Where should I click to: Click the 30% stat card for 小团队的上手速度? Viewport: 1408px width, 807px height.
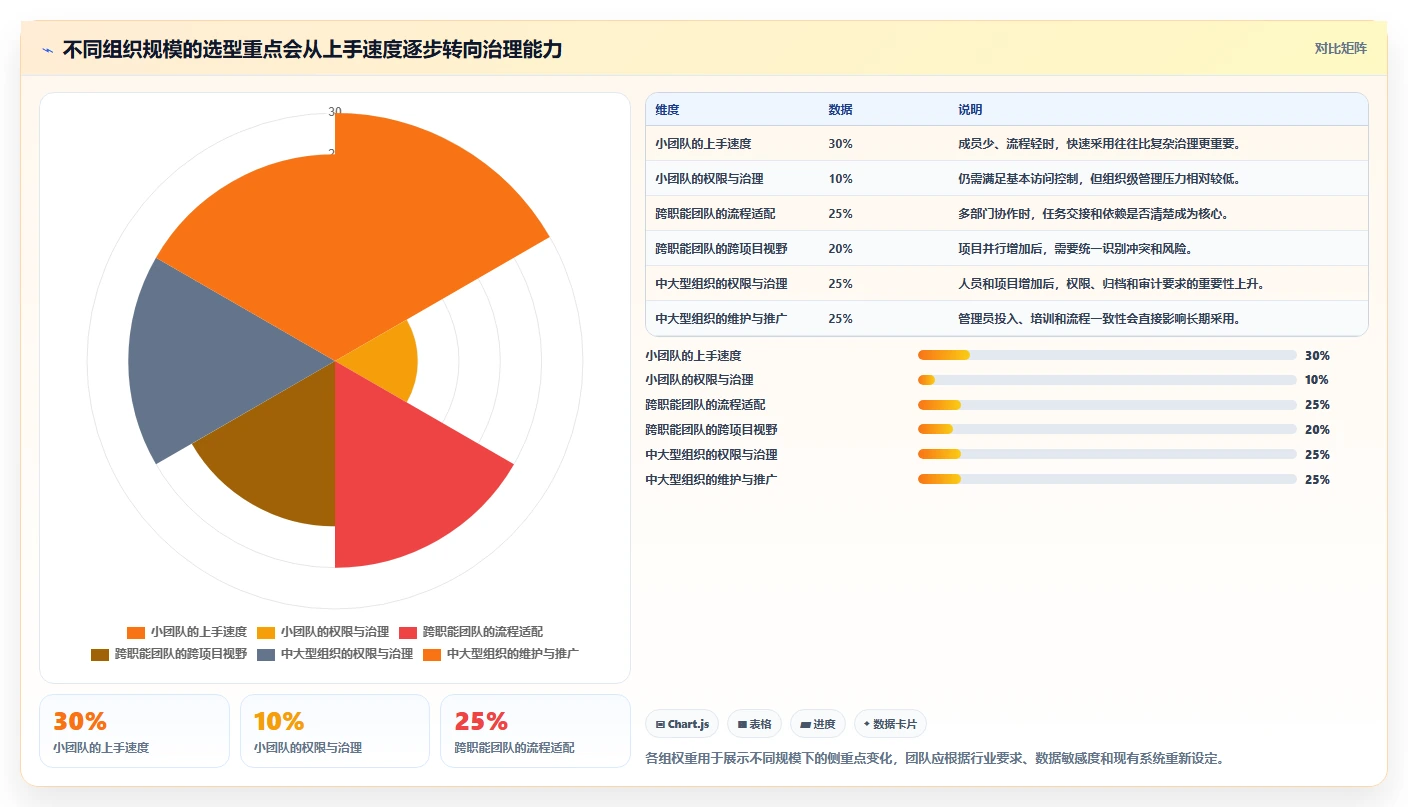coord(134,731)
